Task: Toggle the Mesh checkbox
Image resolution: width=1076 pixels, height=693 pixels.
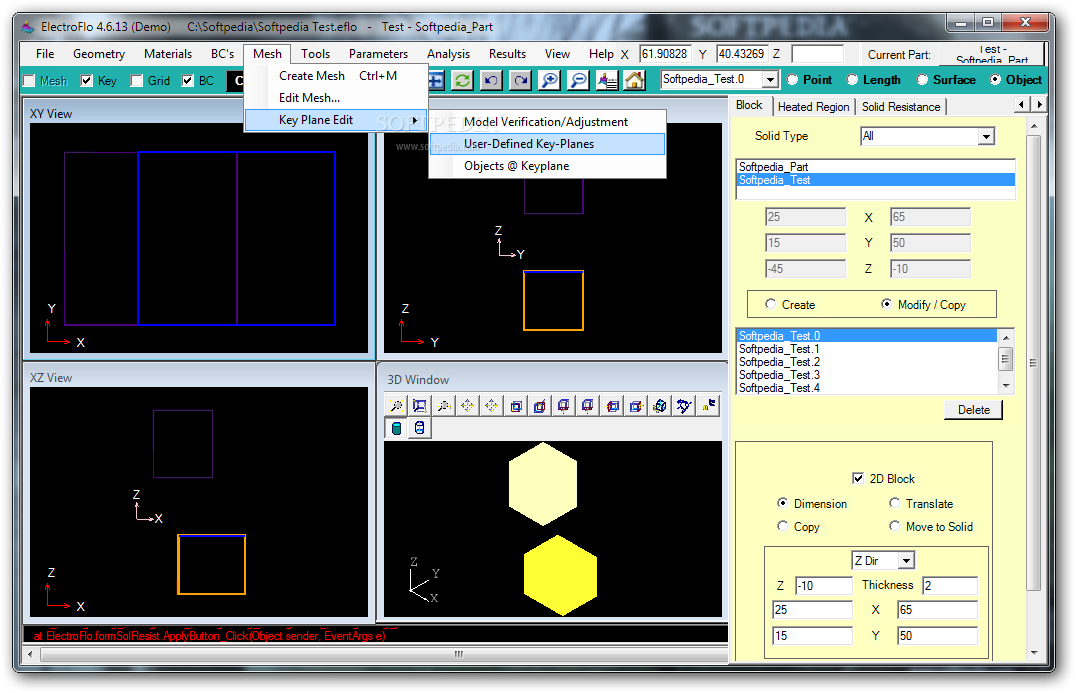Action: 29,81
